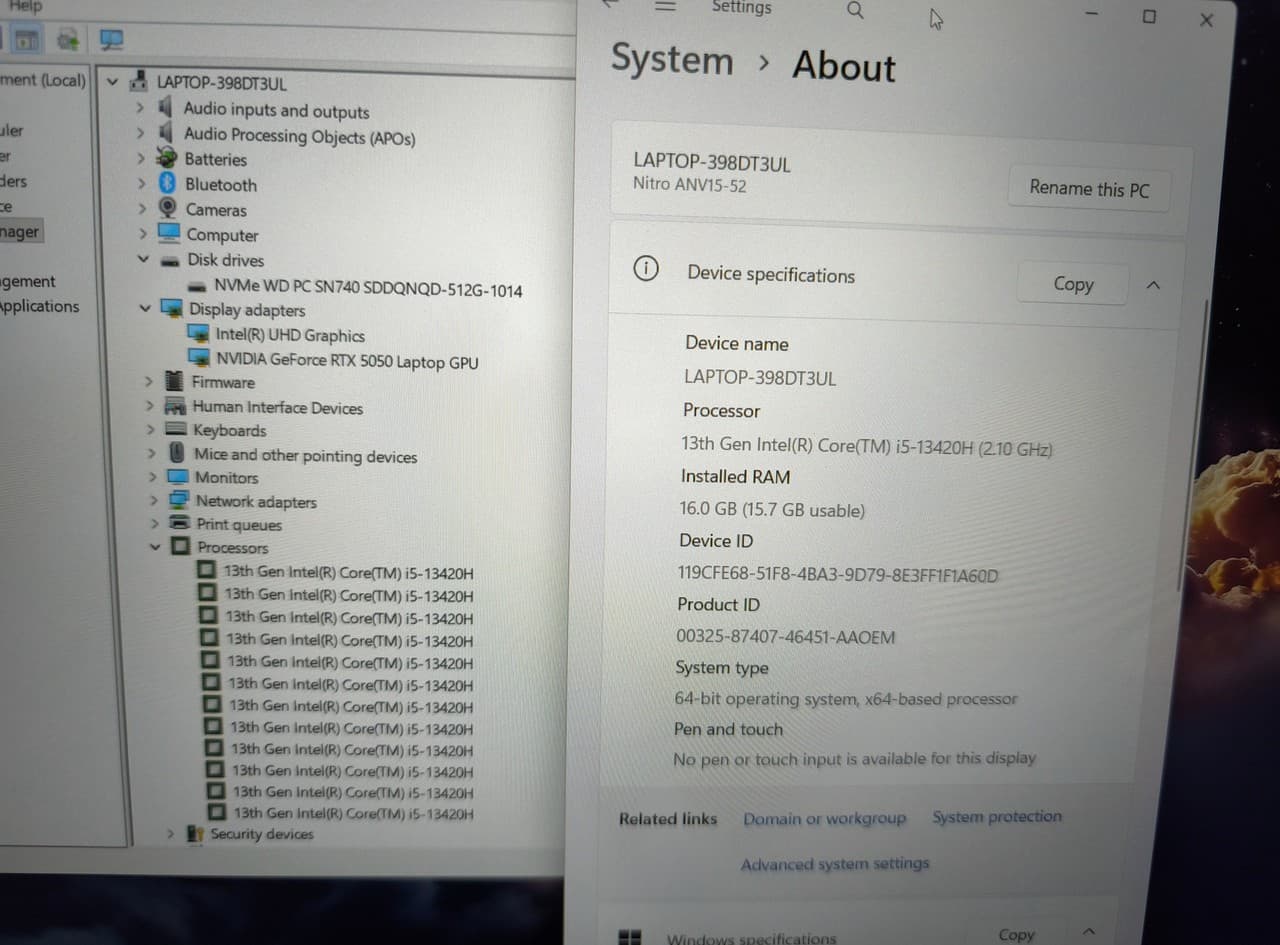This screenshot has height=945, width=1280.
Task: Click the Mice and other pointing devices icon
Action: coord(177,453)
